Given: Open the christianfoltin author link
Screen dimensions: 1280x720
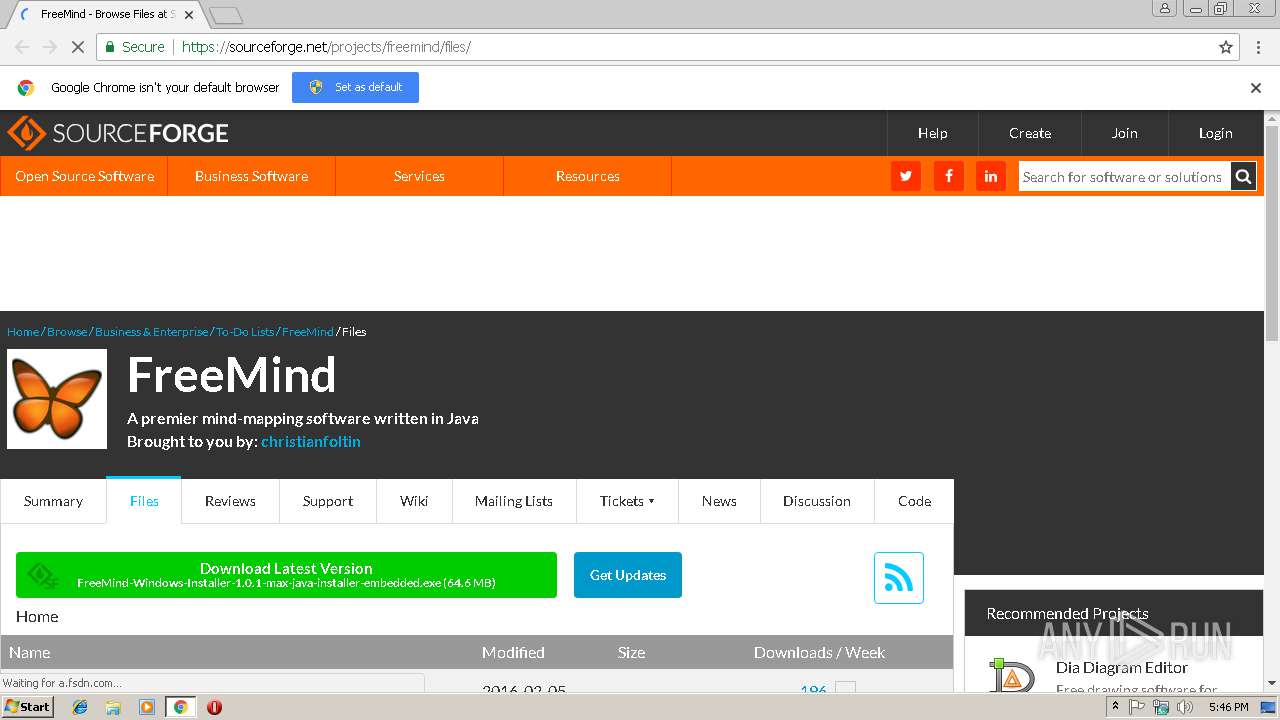Looking at the screenshot, I should [x=311, y=441].
